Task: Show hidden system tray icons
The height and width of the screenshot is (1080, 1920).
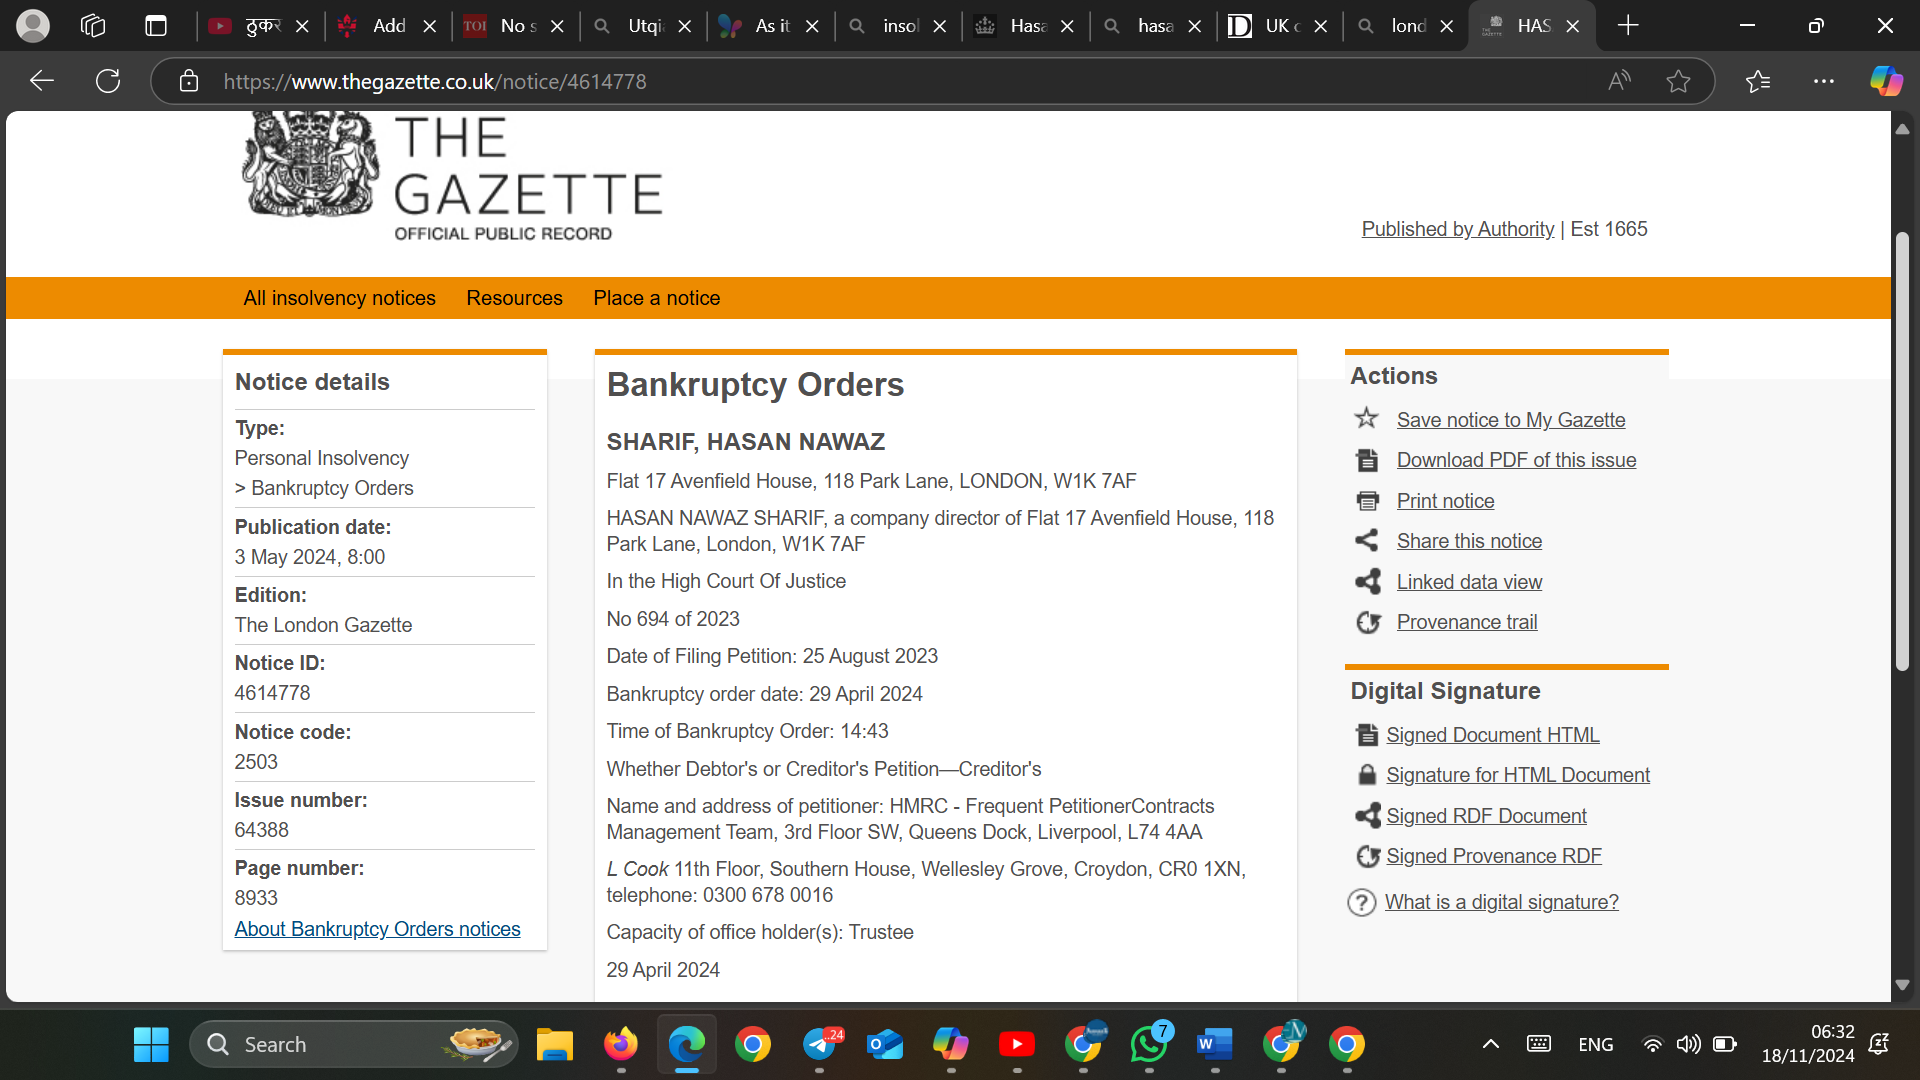Action: point(1490,1044)
